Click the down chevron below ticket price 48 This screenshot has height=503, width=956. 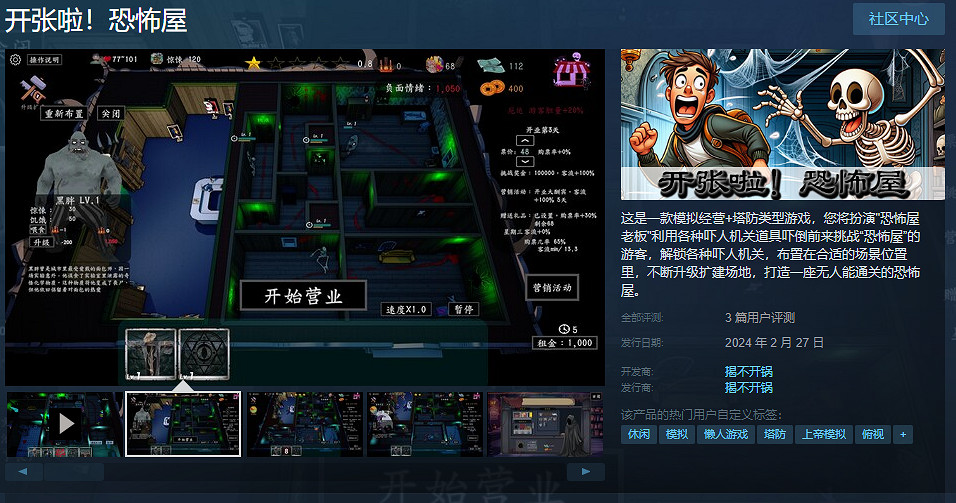[x=525, y=162]
